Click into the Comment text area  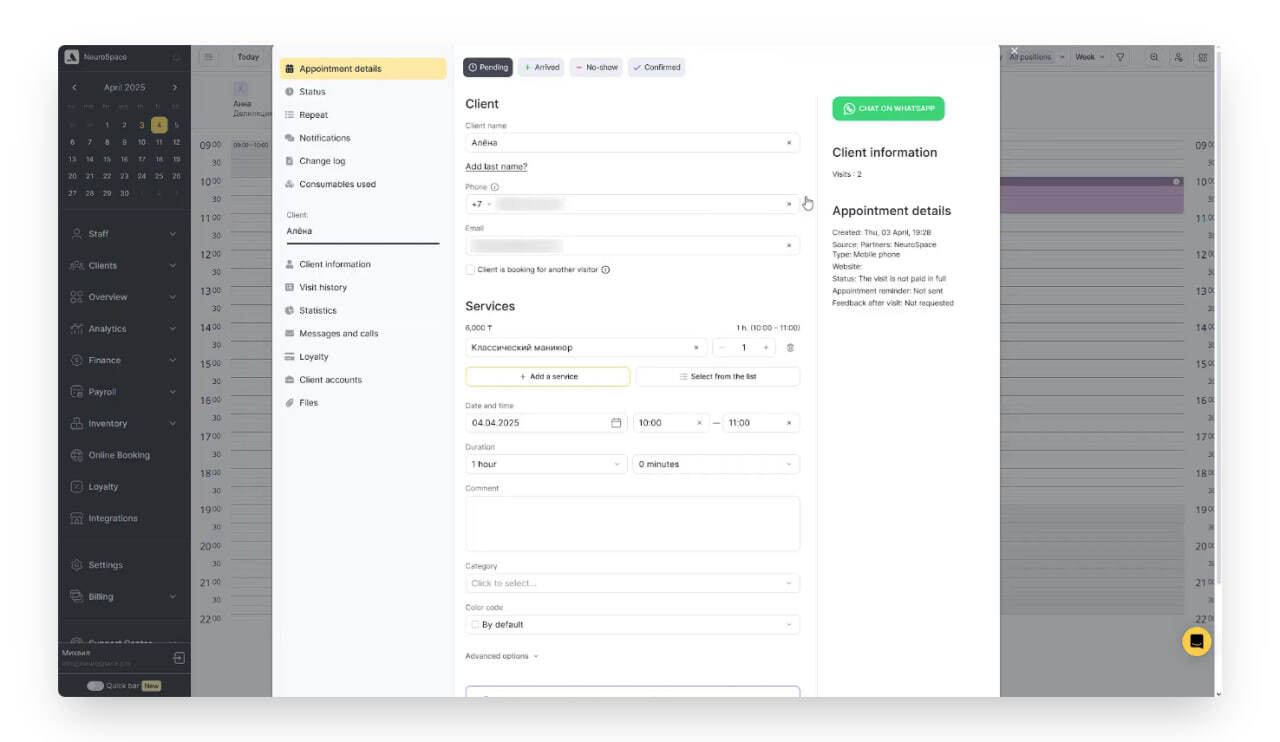coord(632,523)
